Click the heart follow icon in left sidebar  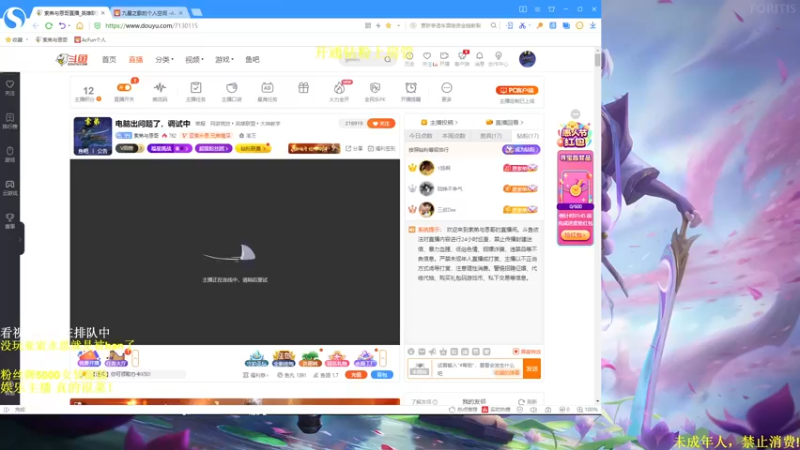(x=10, y=85)
